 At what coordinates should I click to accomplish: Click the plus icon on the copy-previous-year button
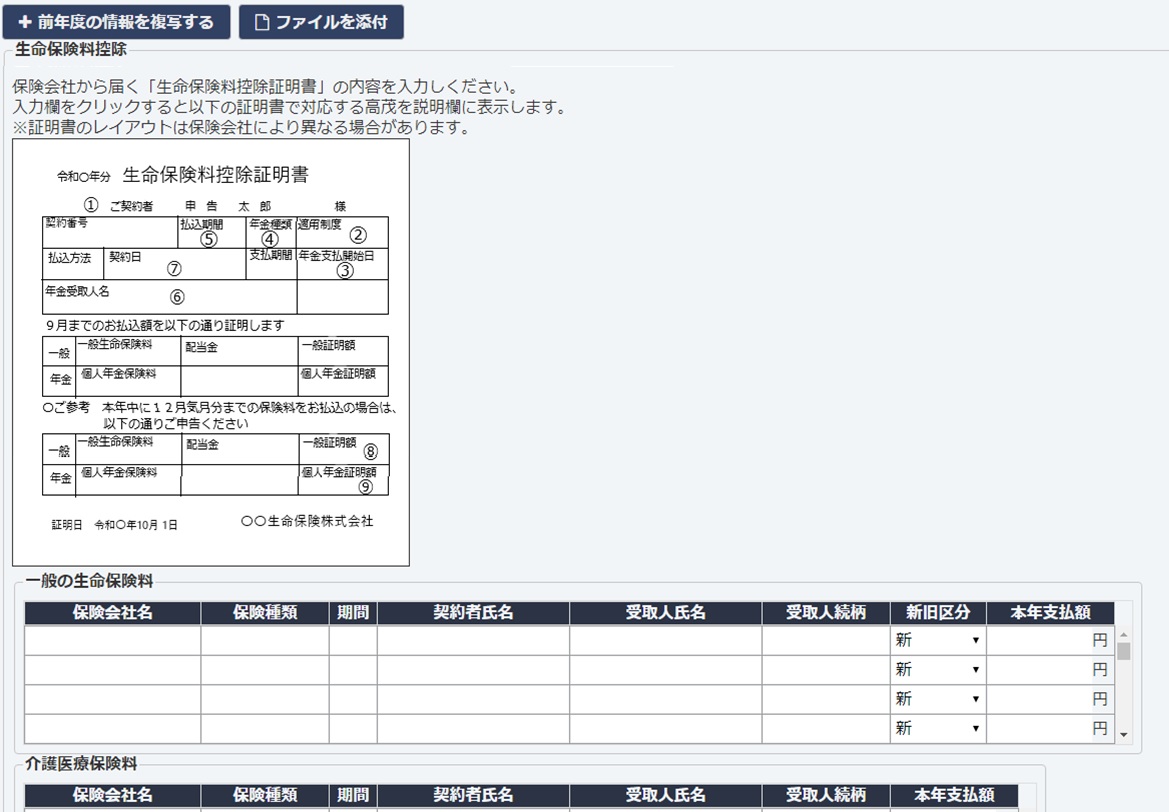tap(25, 22)
